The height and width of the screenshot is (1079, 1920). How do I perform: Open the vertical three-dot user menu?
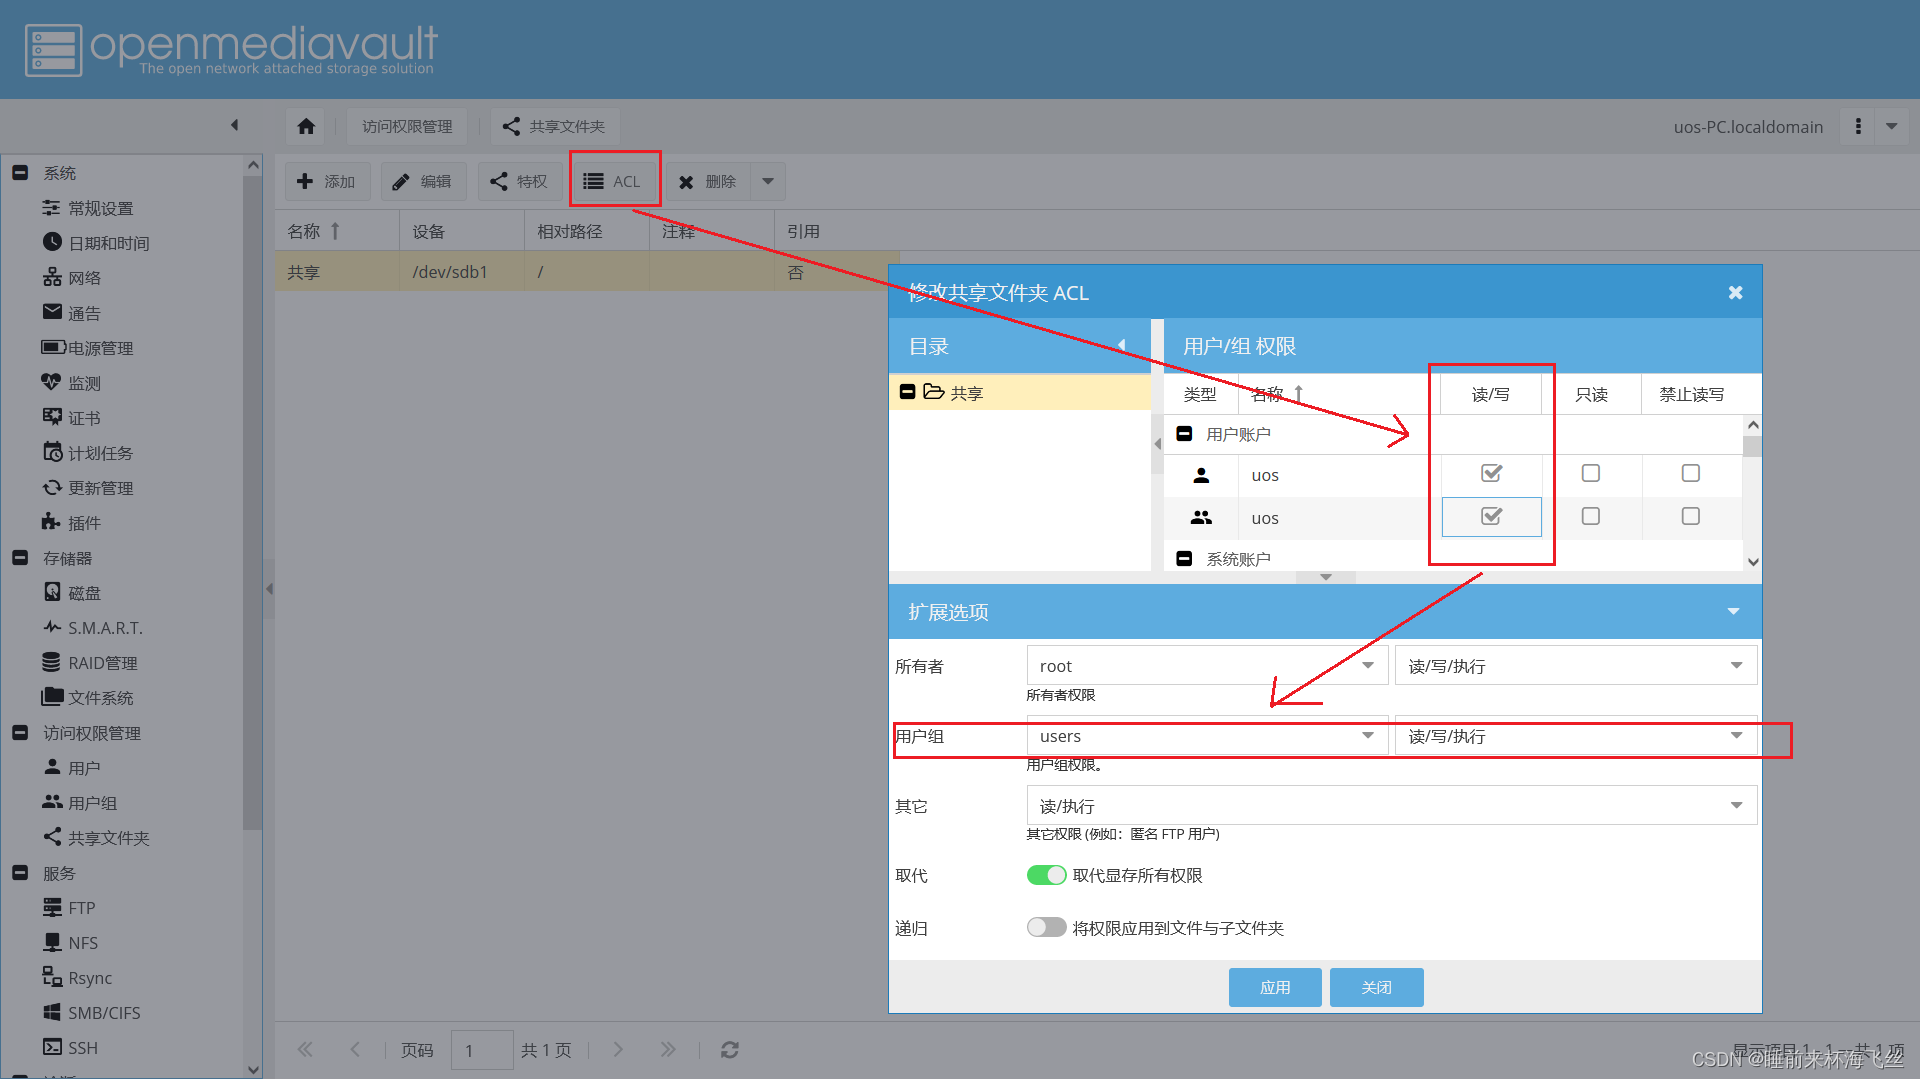point(1858,126)
